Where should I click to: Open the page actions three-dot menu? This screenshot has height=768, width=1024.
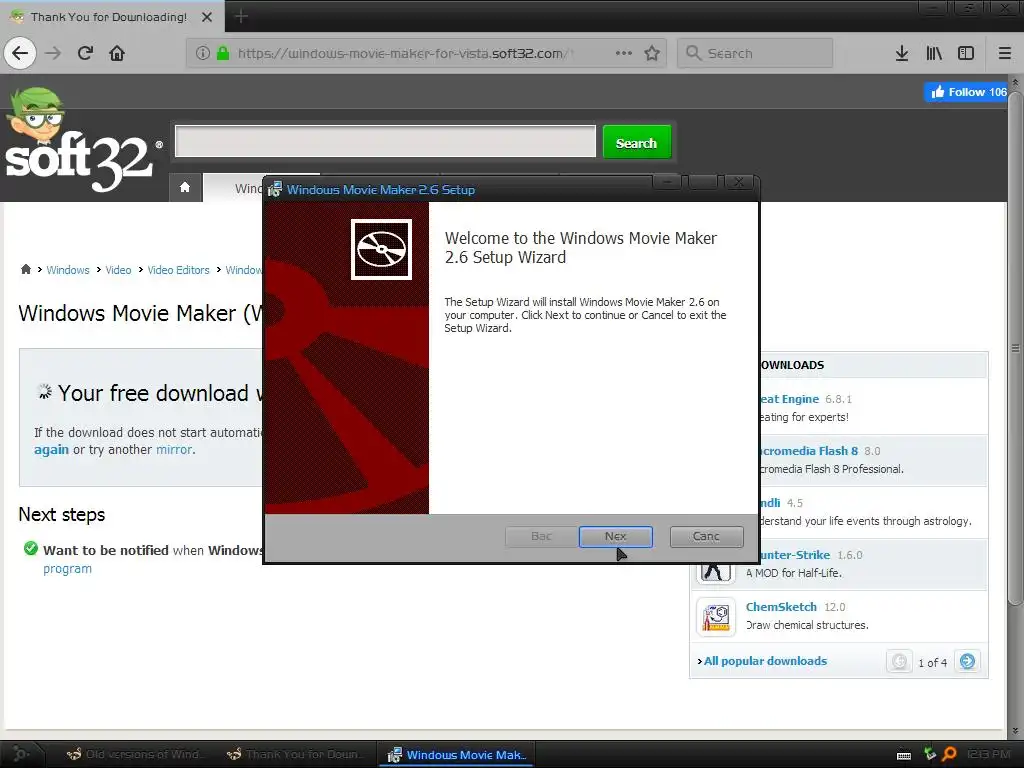624,53
